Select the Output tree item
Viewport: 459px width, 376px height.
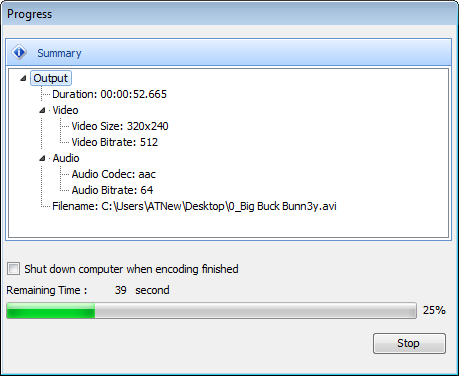click(51, 78)
